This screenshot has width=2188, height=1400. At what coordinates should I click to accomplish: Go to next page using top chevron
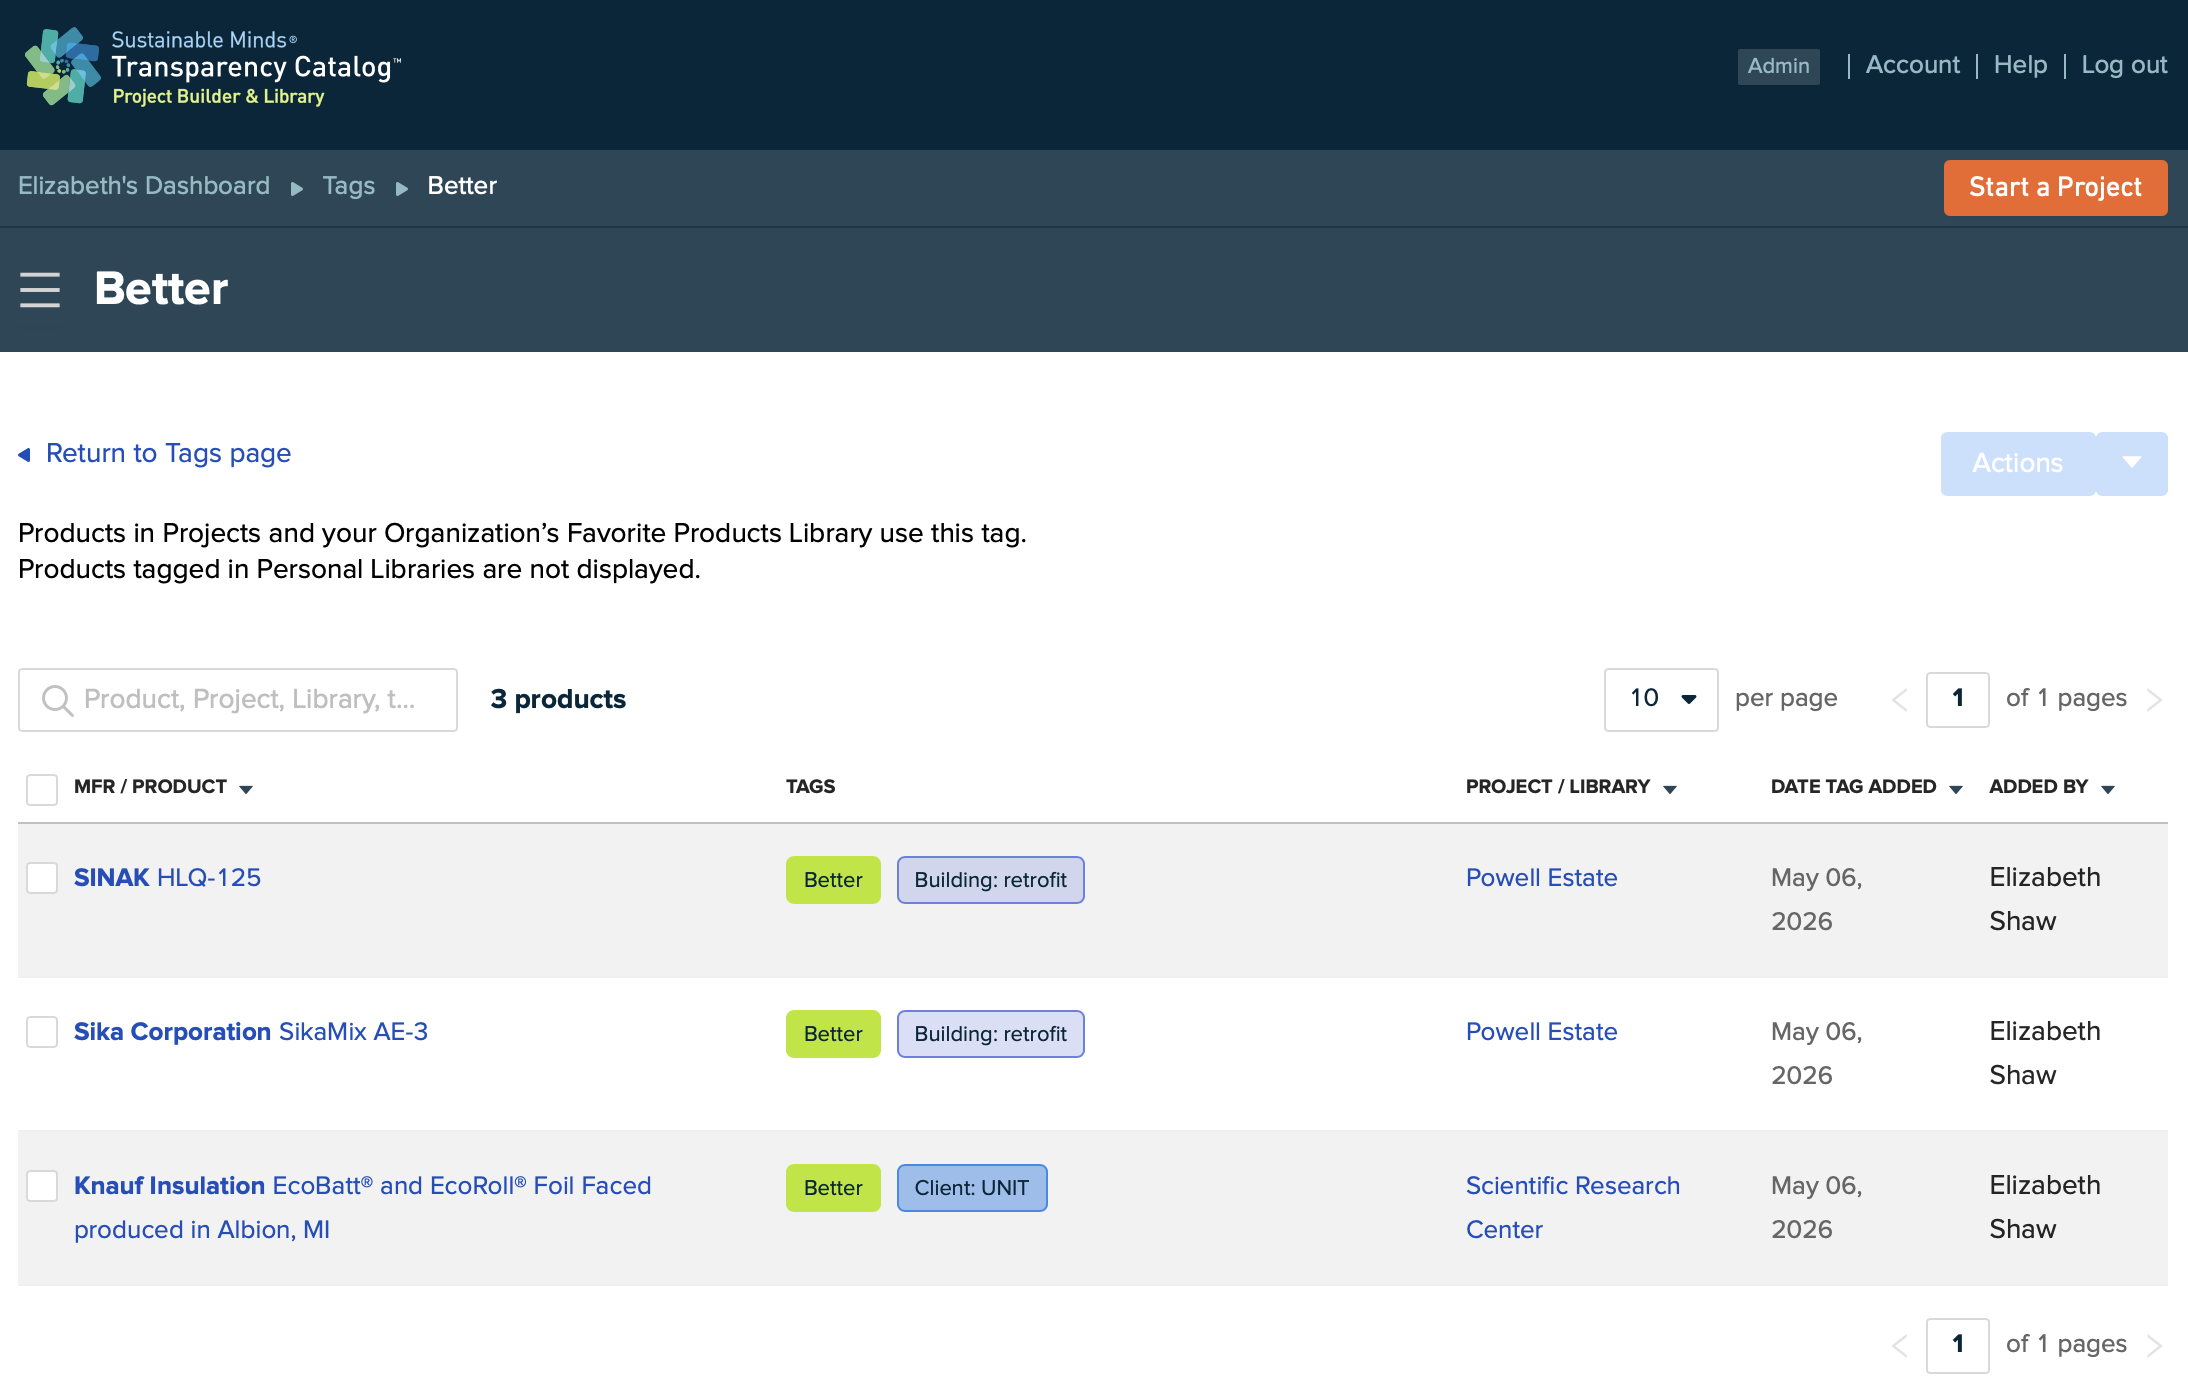[x=2154, y=700]
